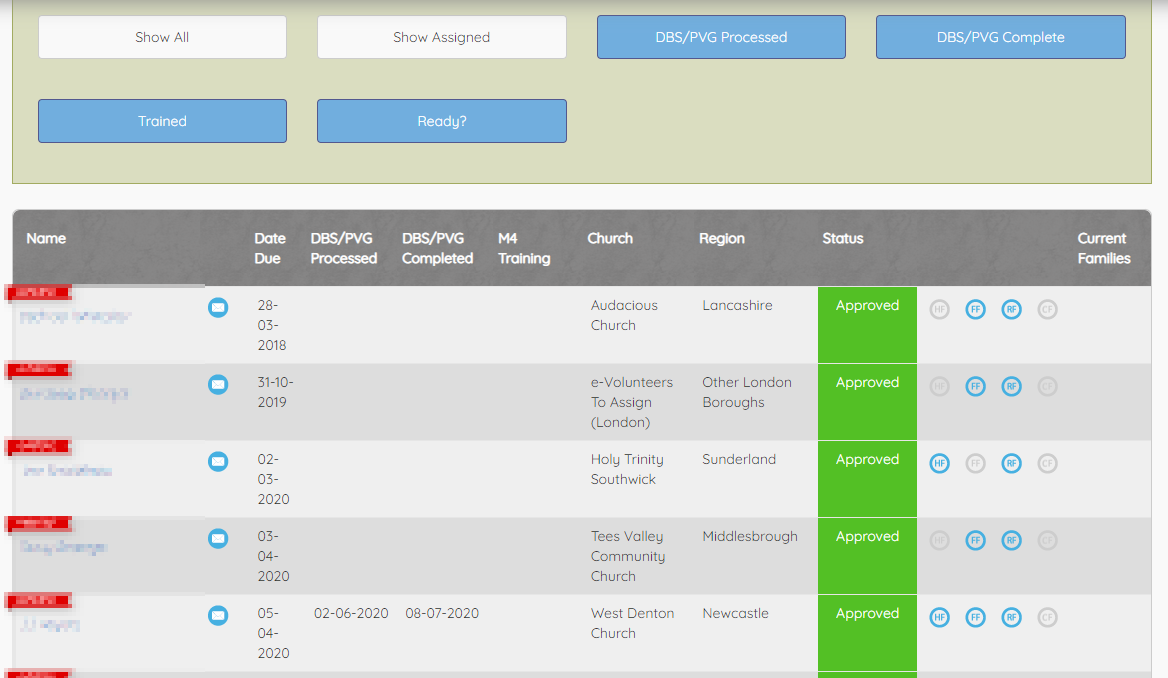
Task: Click the CF badge in the Newcastle row
Action: point(1047,617)
